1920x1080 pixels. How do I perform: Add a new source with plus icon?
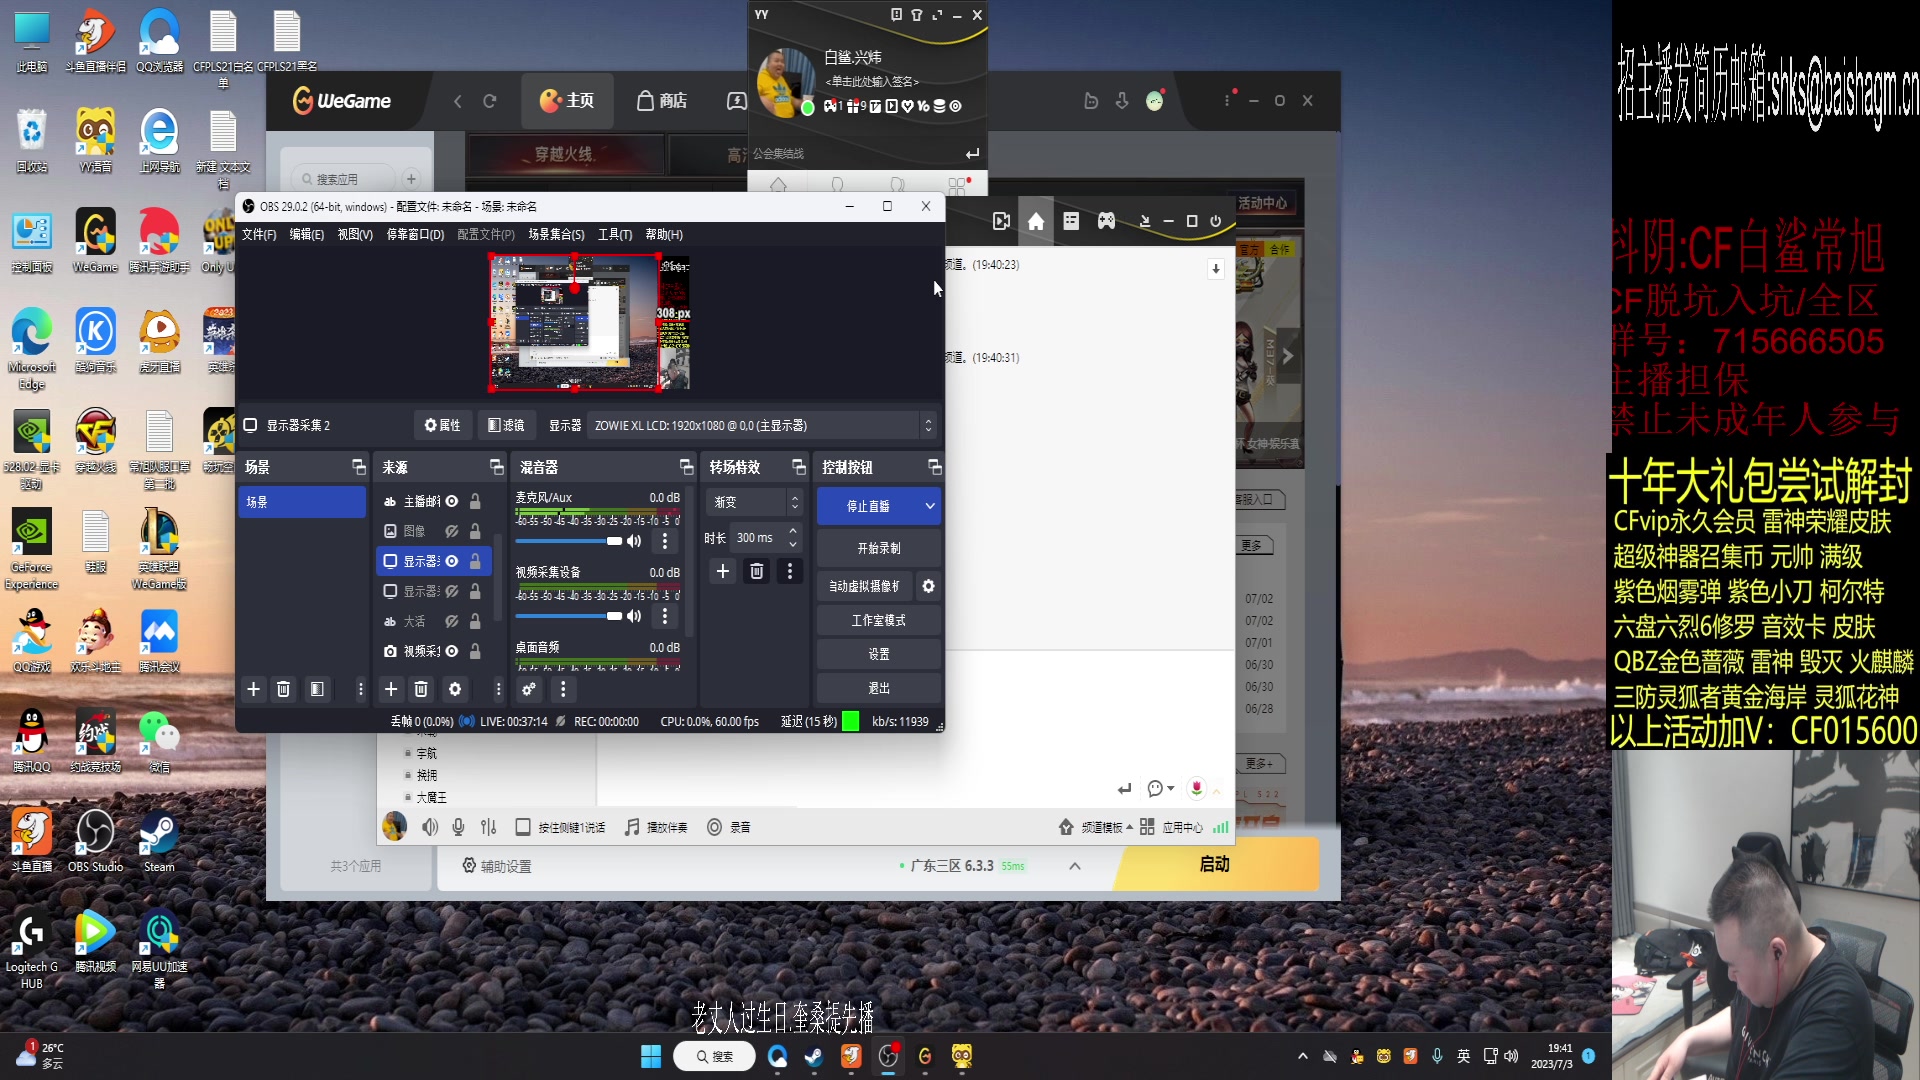[391, 689]
